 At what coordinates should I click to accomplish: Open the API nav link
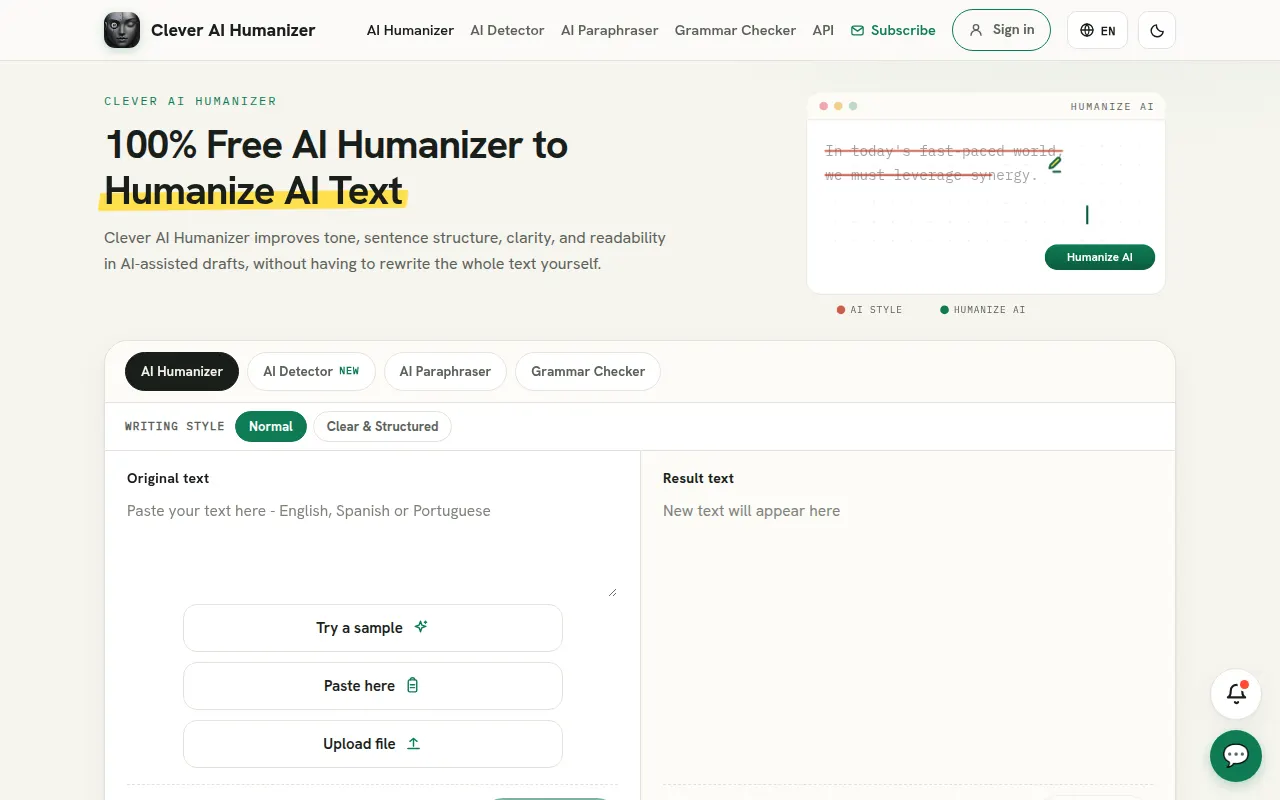pos(823,30)
